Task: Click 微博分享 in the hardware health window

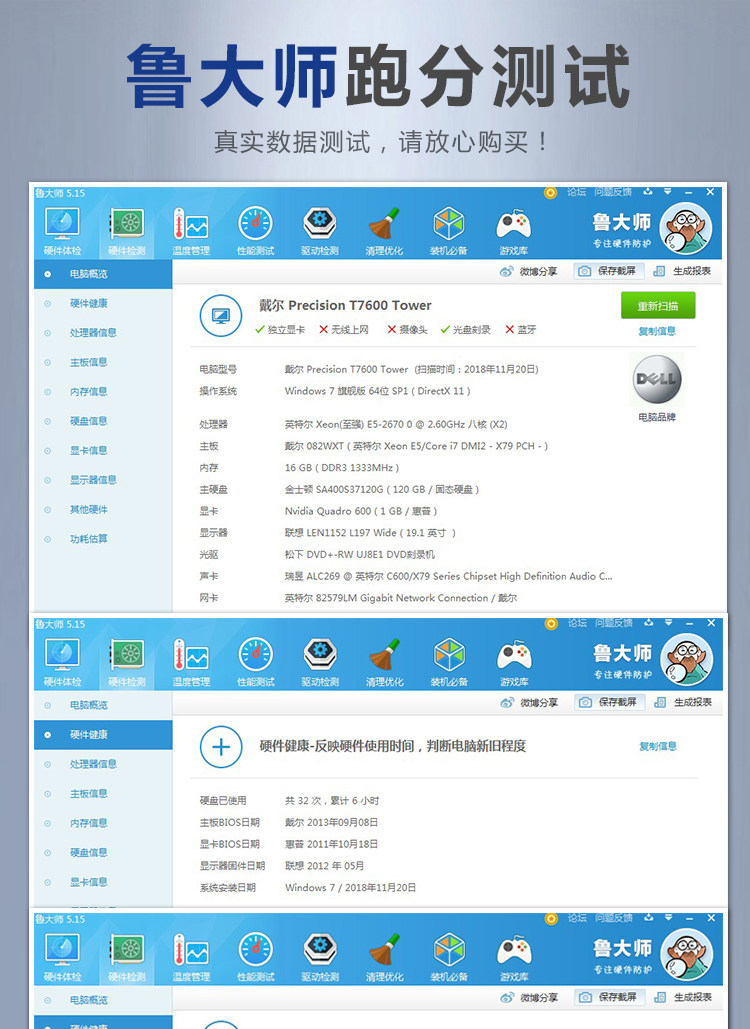Action: click(529, 702)
